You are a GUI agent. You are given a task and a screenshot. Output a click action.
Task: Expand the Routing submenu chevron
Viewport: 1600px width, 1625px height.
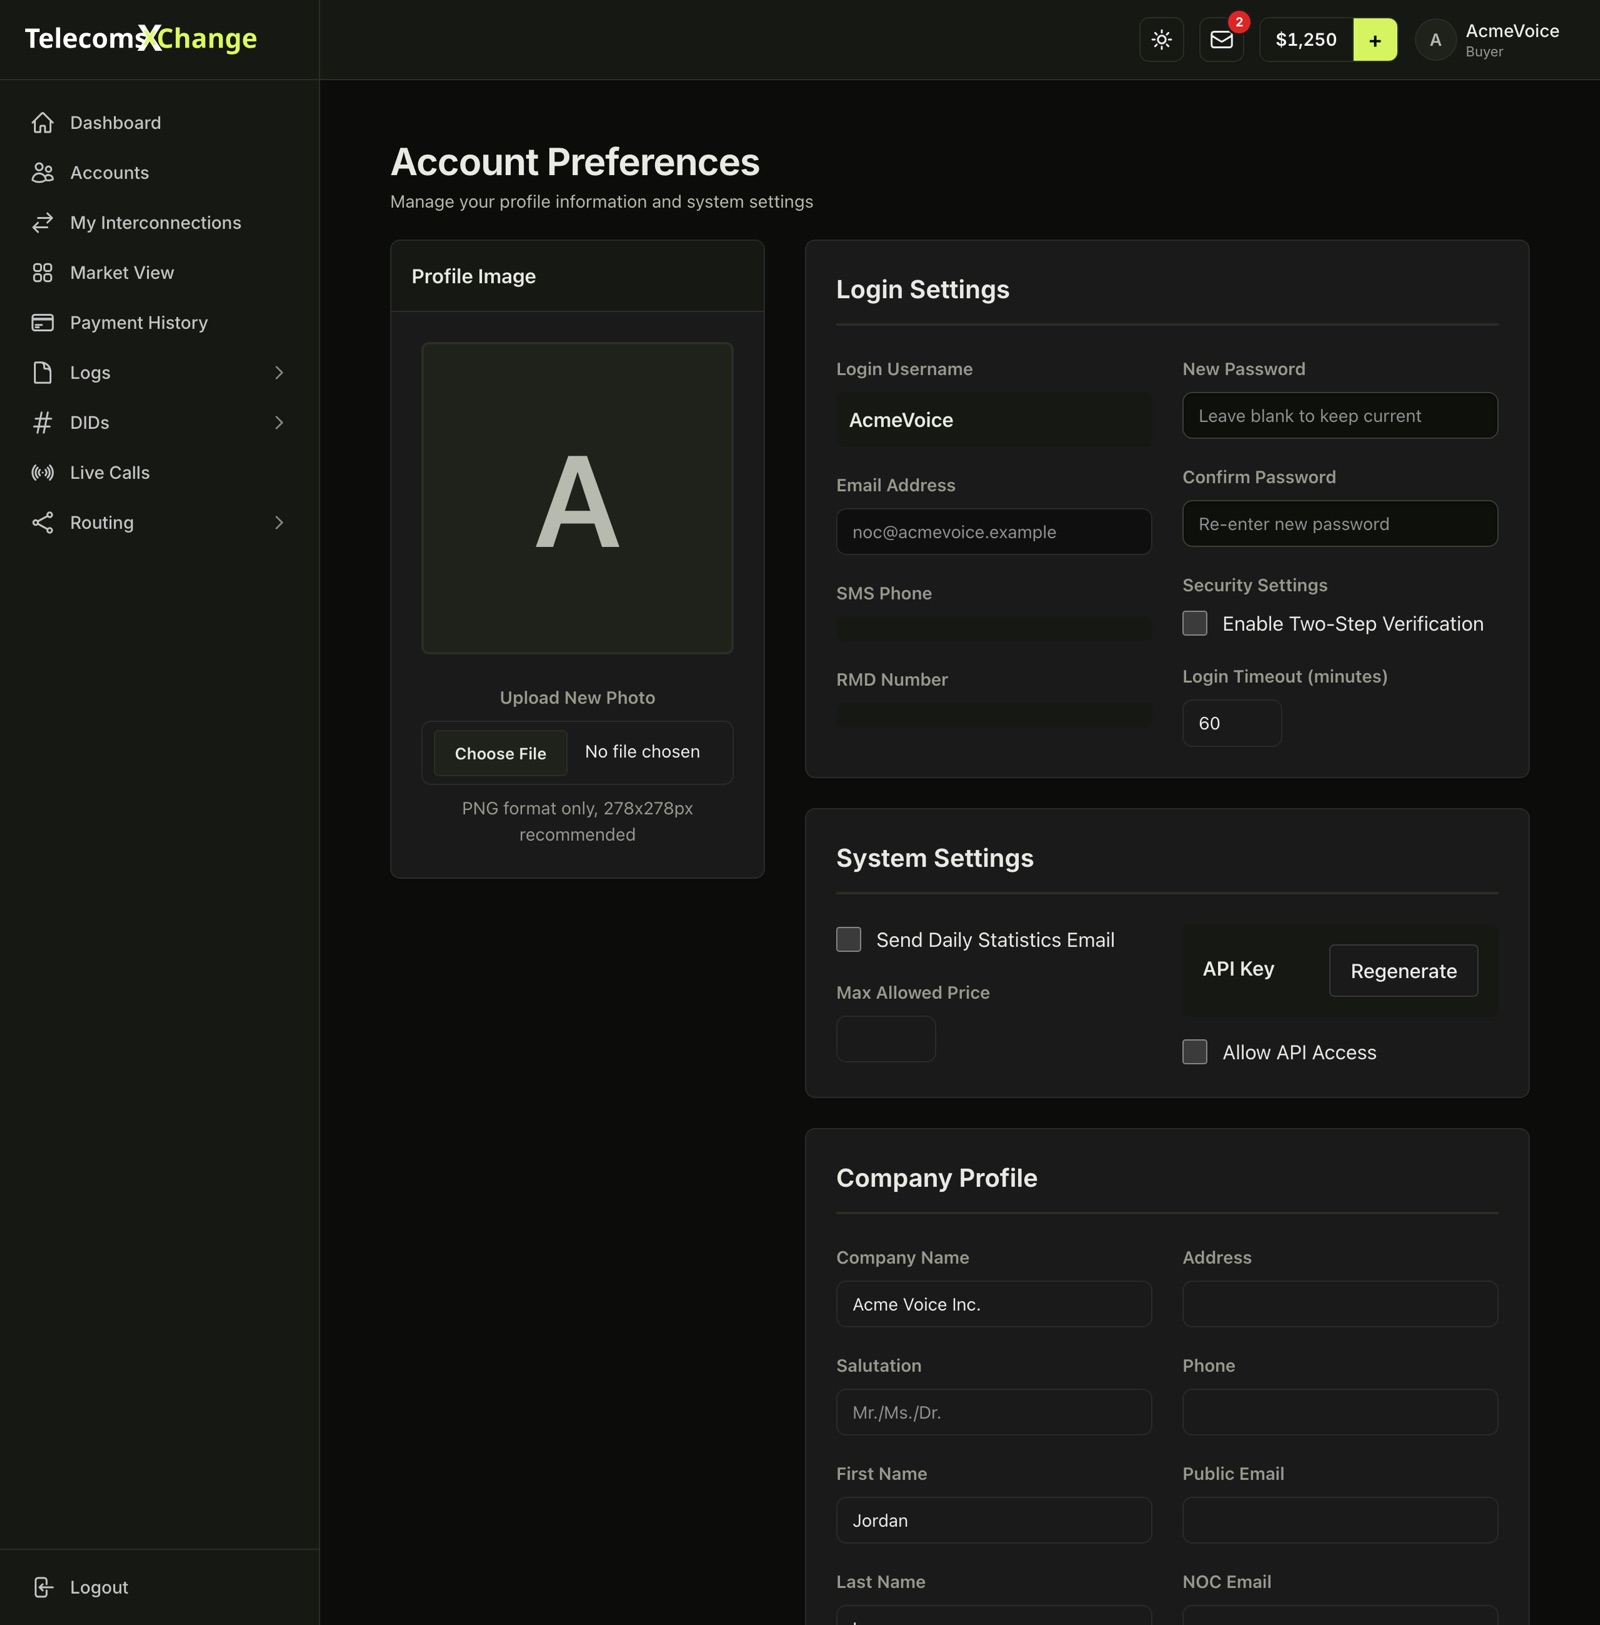279,523
